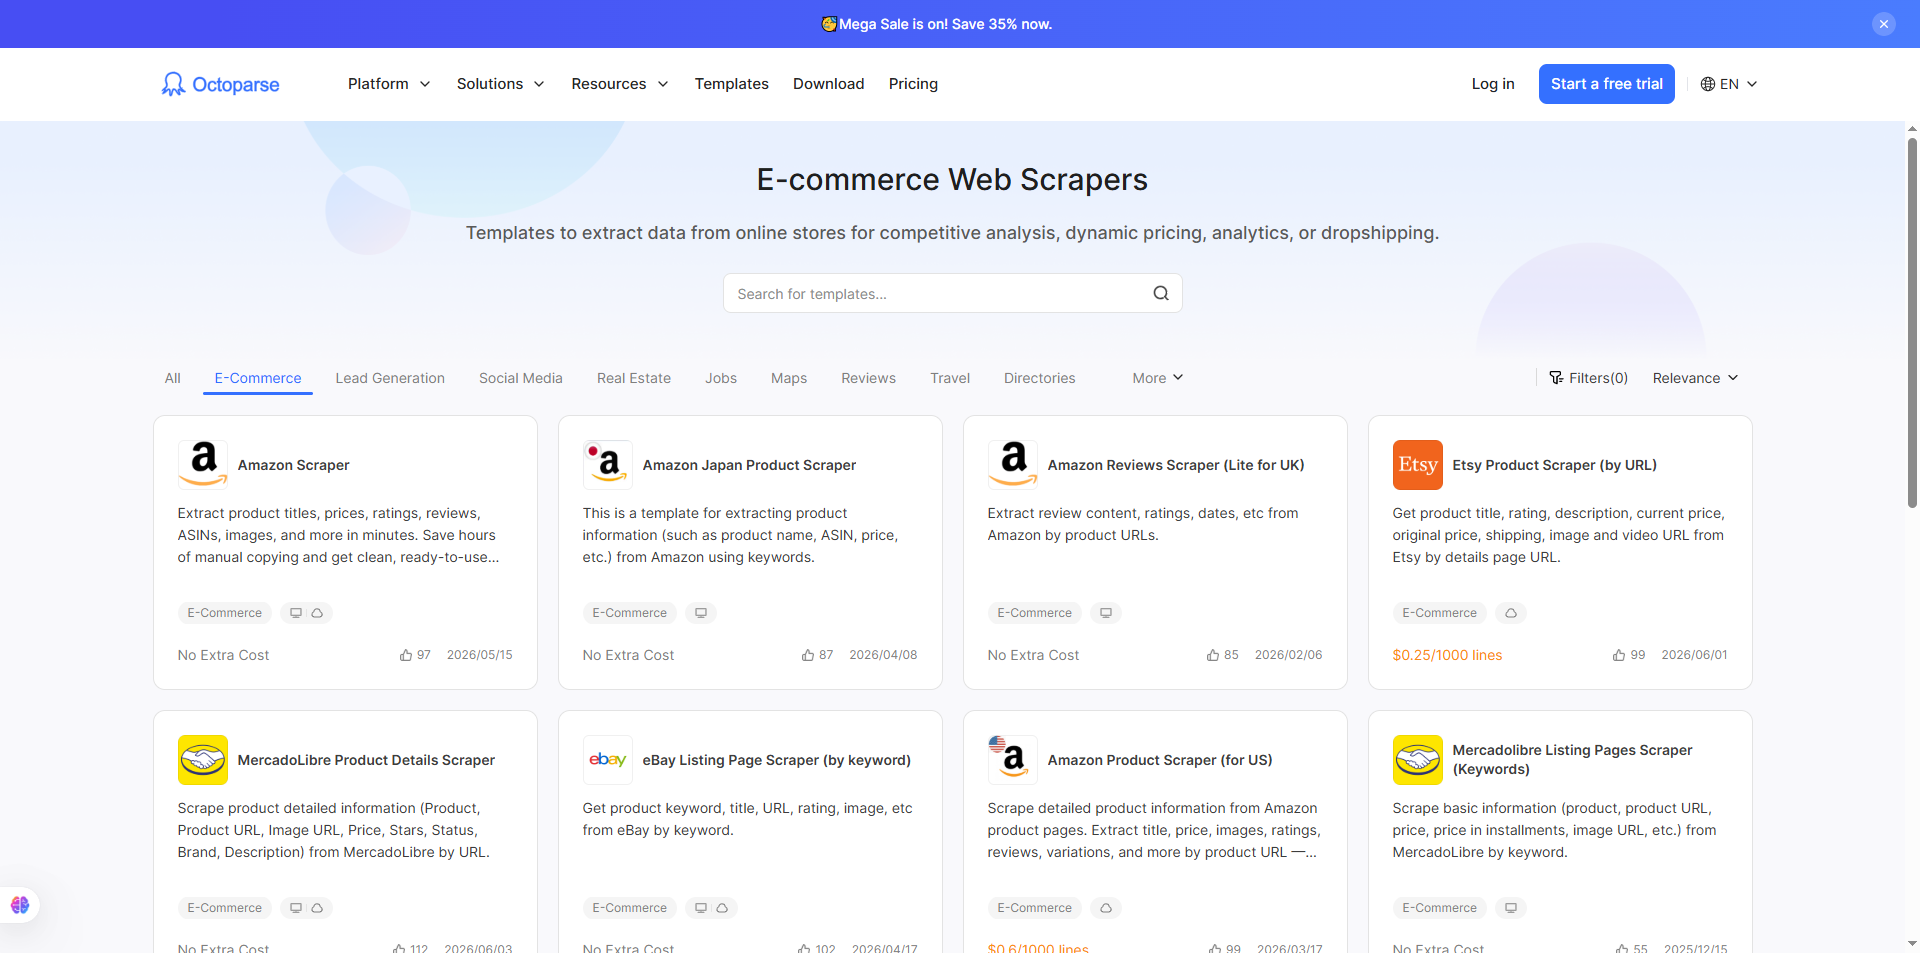Click the Log in link
This screenshot has height=953, width=1920.
pos(1493,84)
